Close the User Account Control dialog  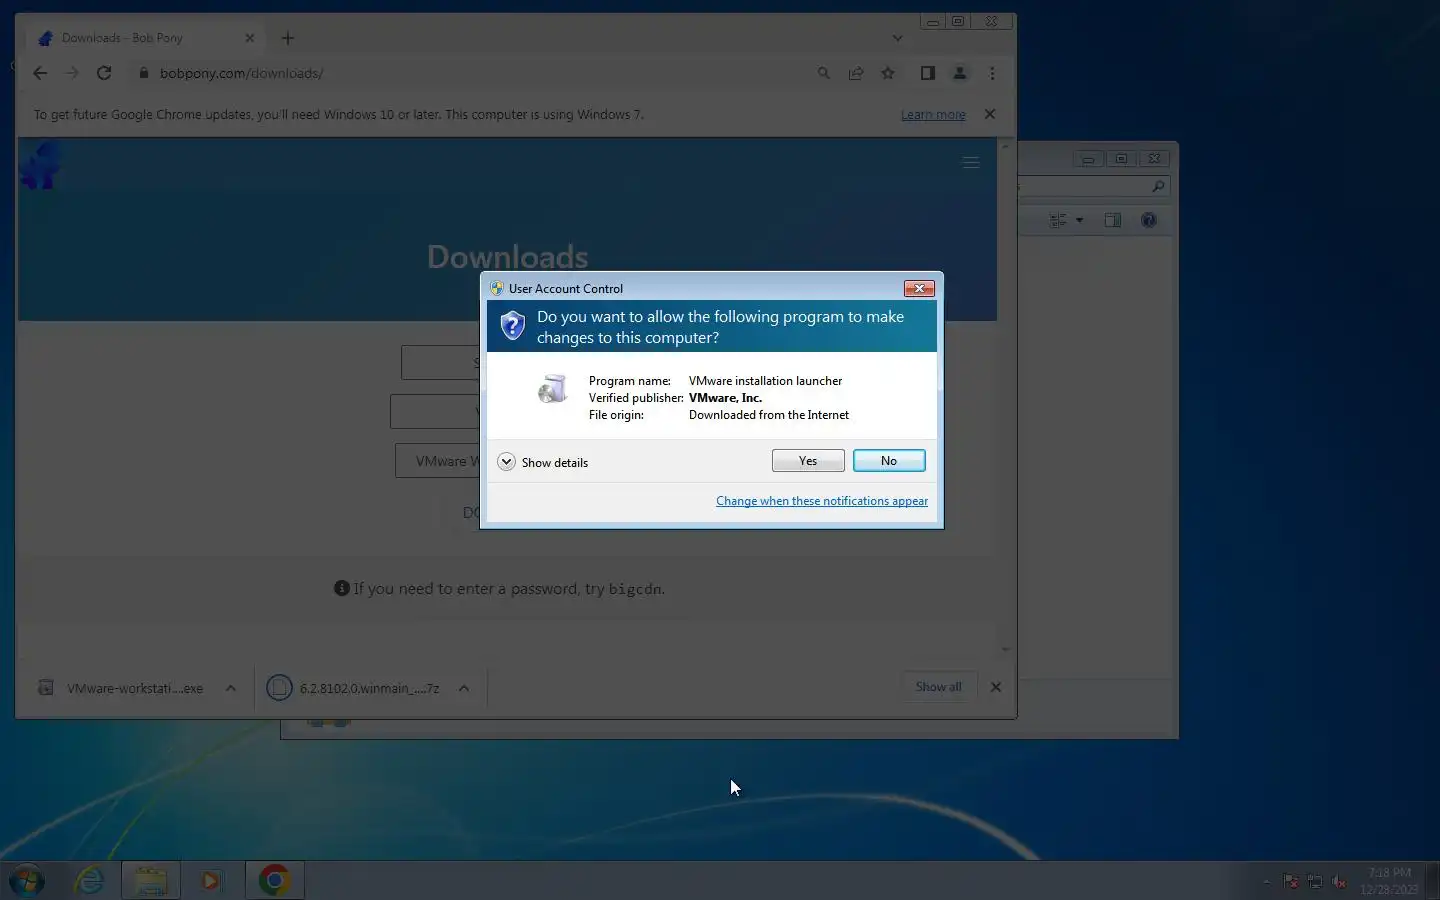click(919, 288)
